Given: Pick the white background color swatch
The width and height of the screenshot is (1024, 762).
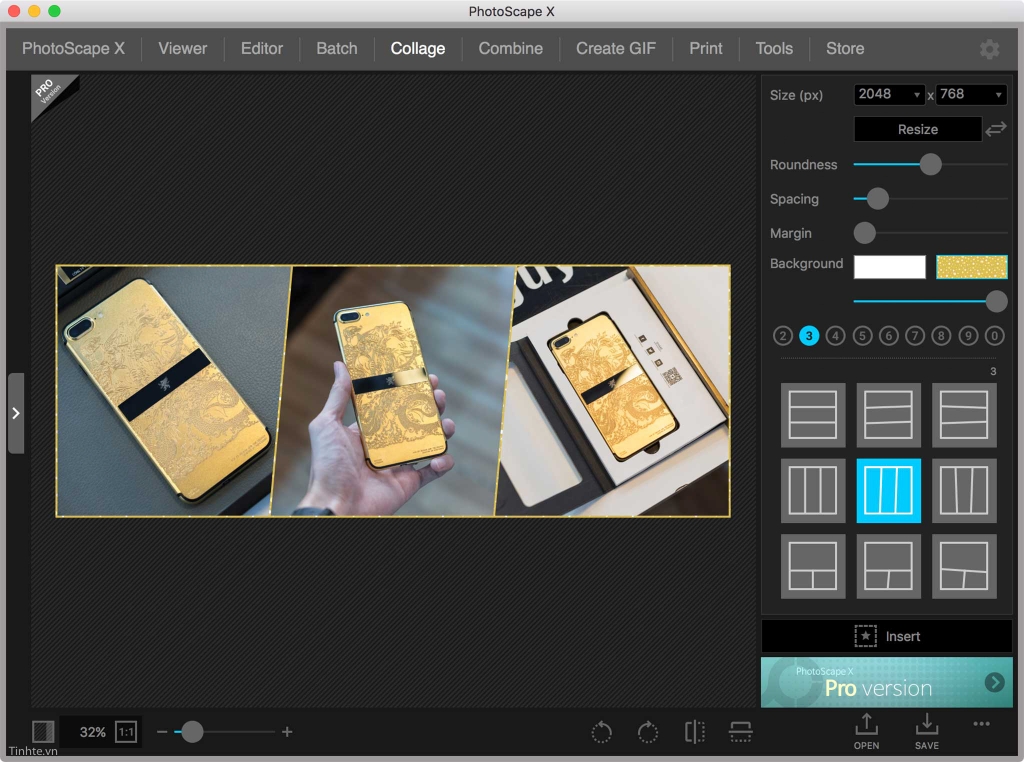Looking at the screenshot, I should (x=889, y=267).
